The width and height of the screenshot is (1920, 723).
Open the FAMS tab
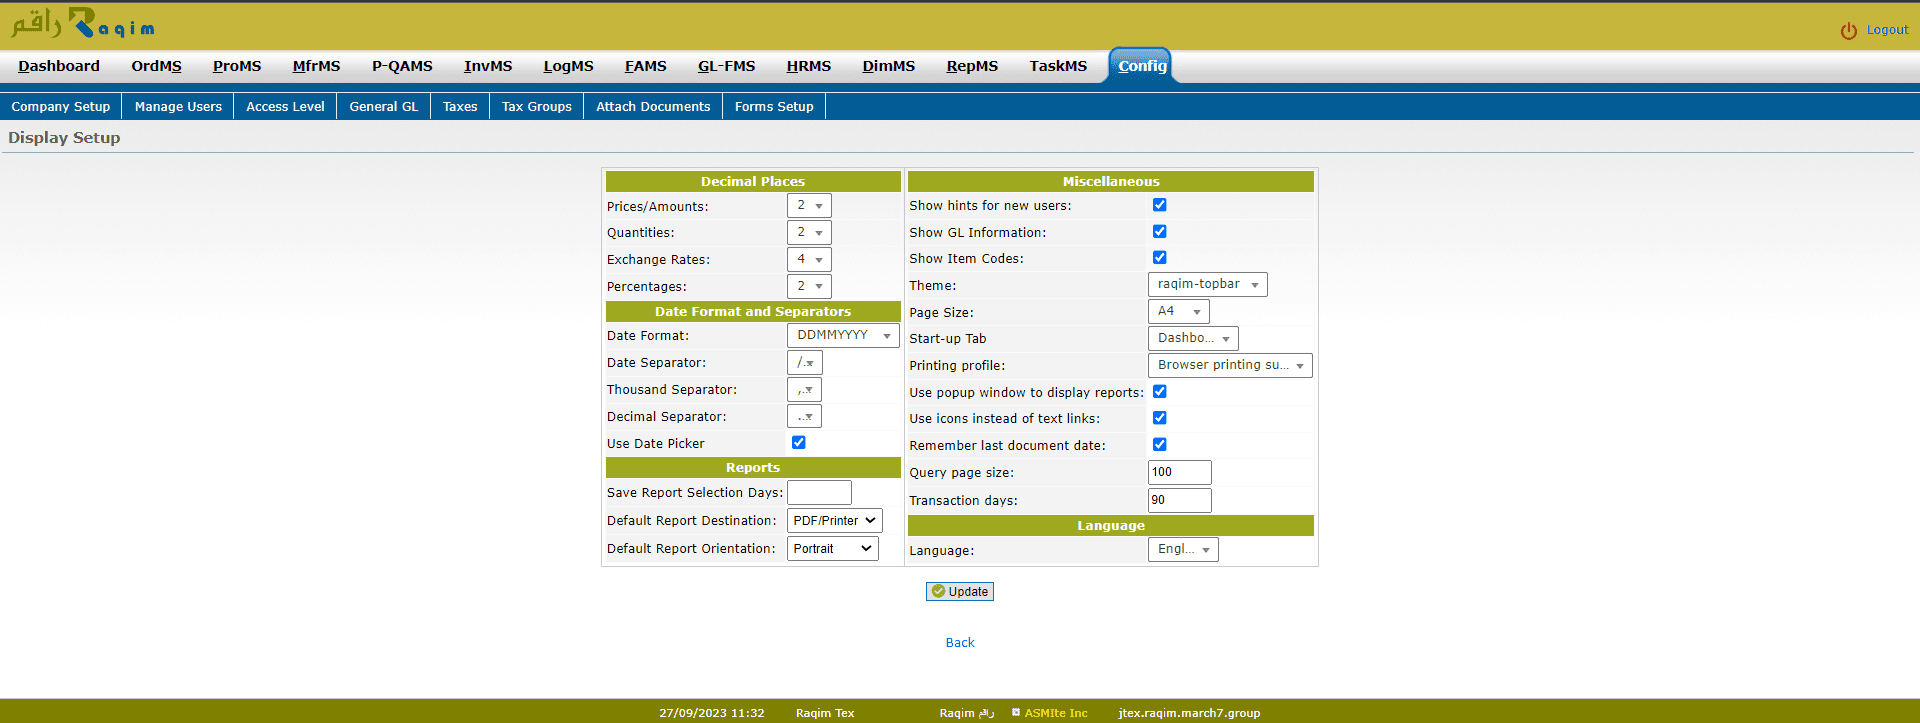(645, 66)
